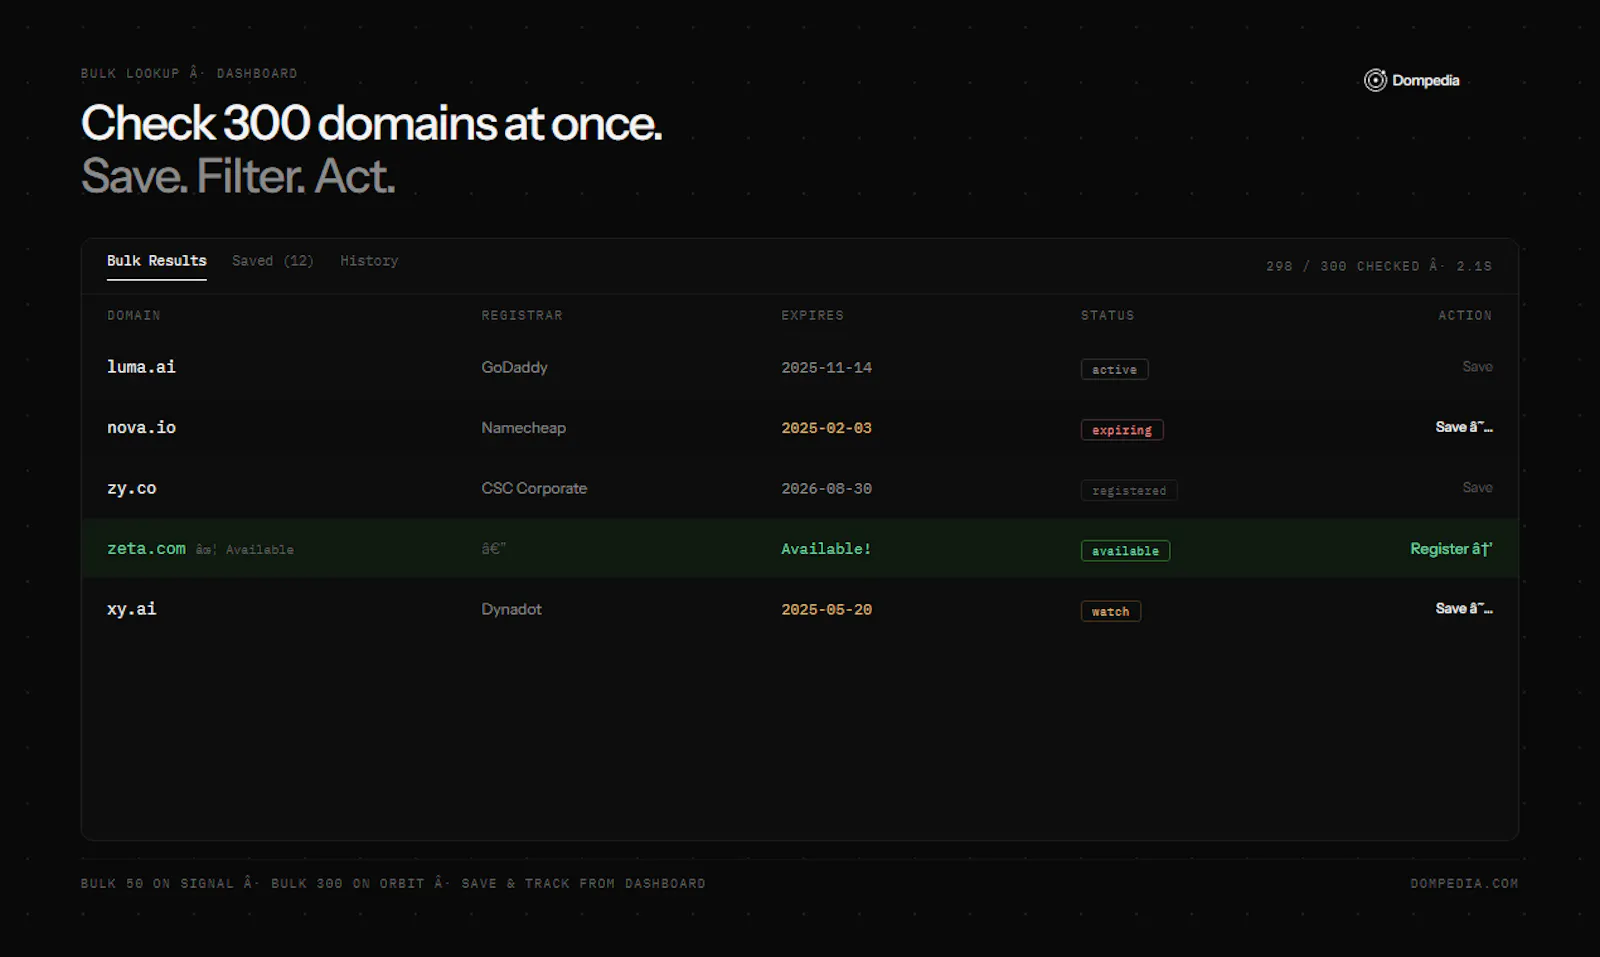Click the watch status badge

click(1110, 611)
